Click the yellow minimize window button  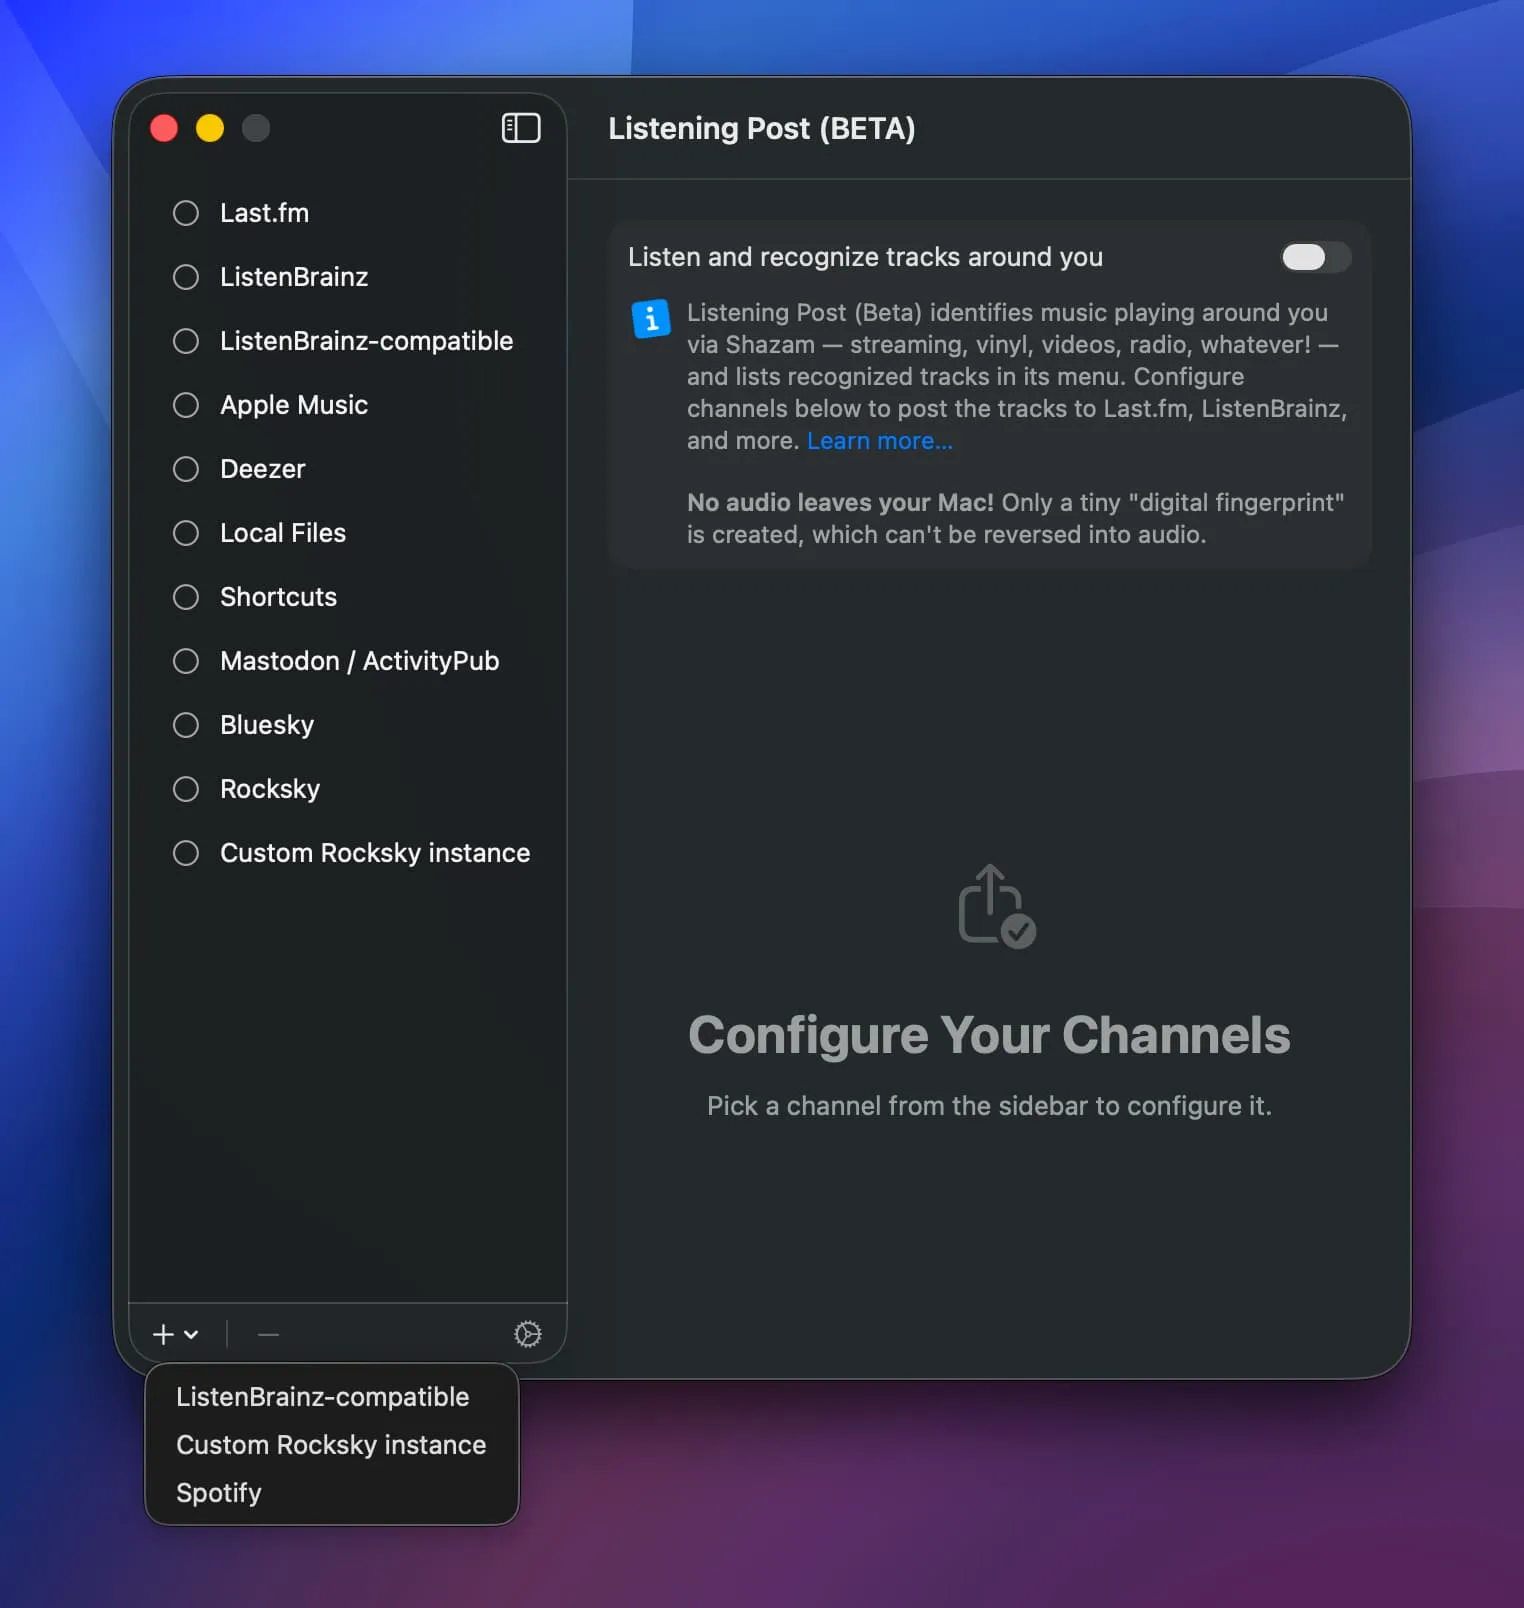(x=210, y=128)
